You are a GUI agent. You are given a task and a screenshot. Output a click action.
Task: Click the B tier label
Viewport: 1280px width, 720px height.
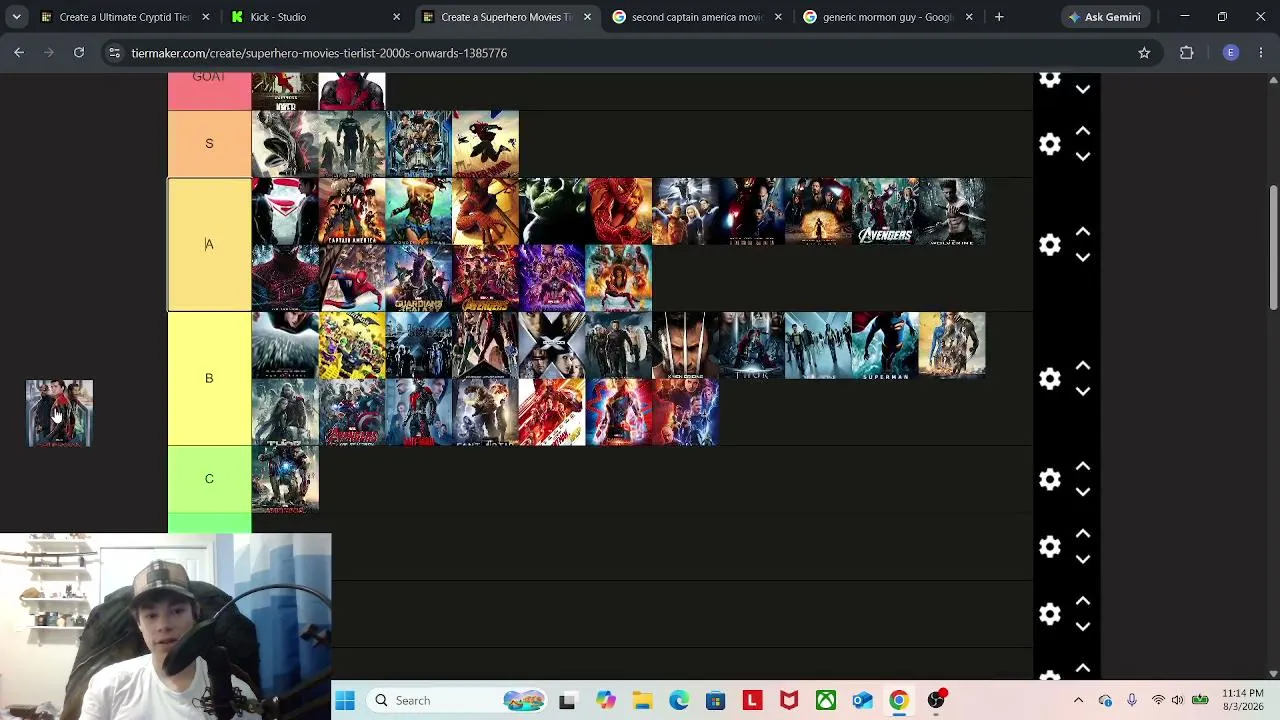click(x=209, y=378)
